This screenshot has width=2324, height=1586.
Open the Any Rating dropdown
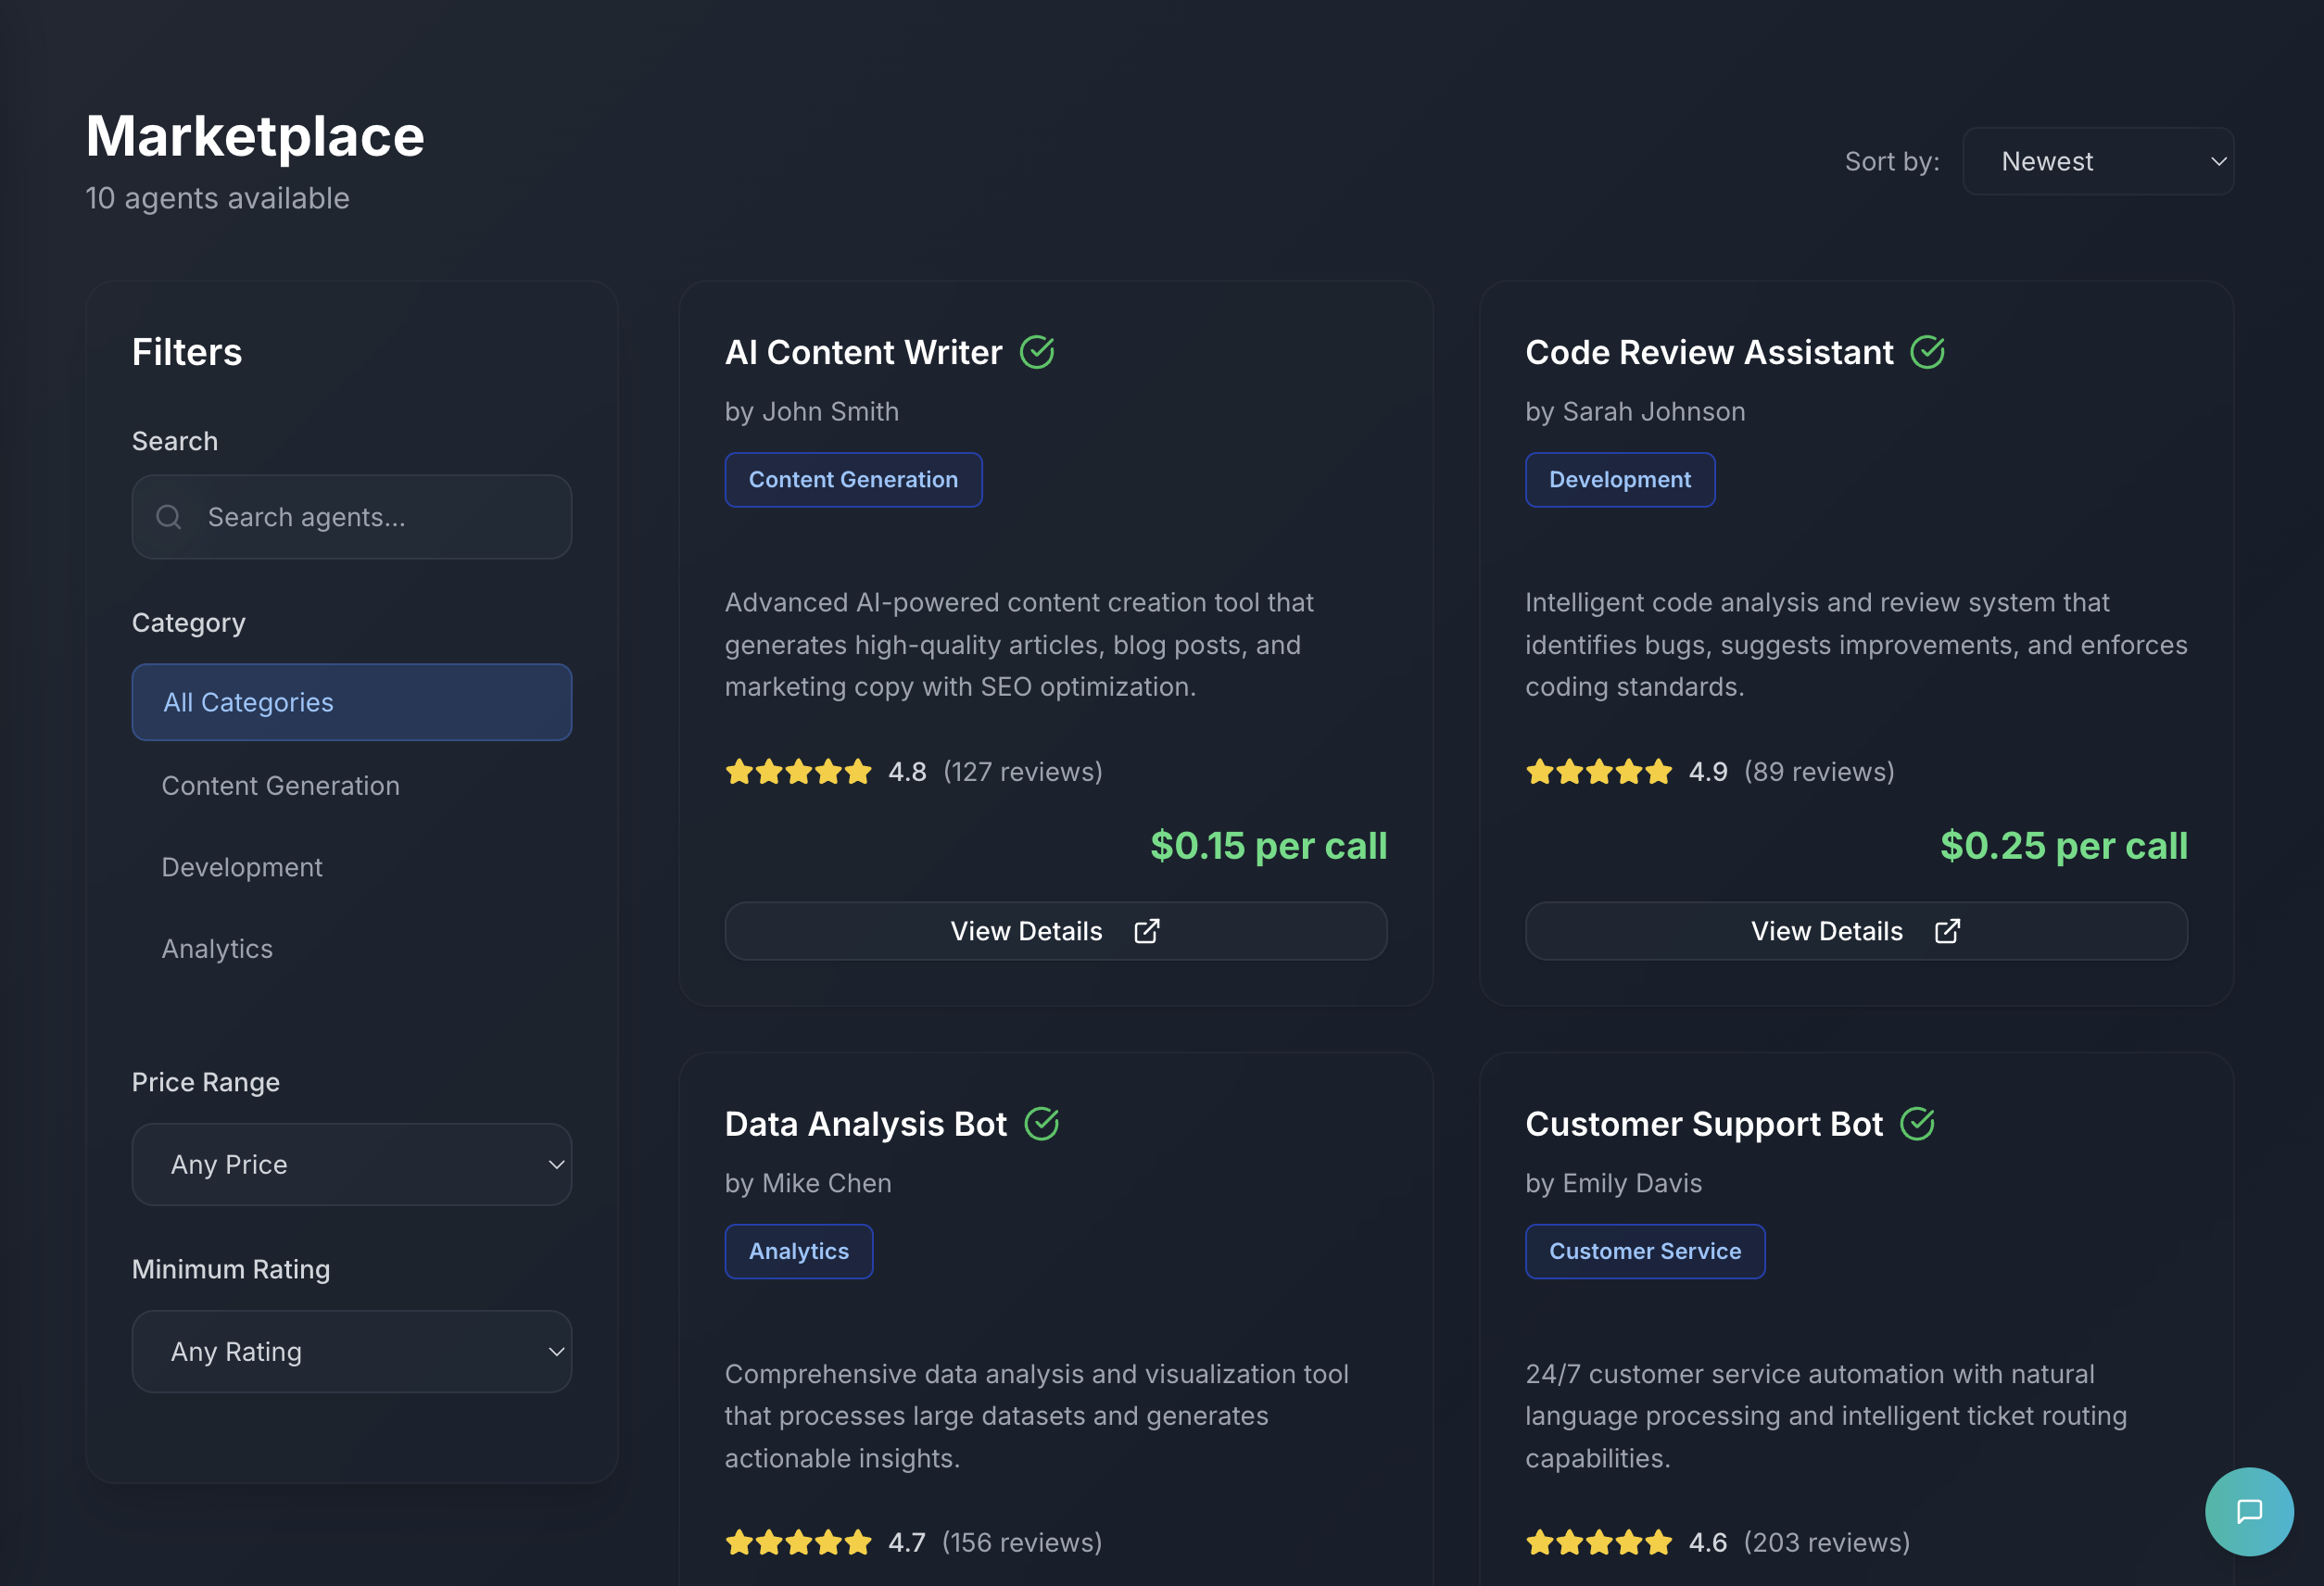pos(352,1351)
